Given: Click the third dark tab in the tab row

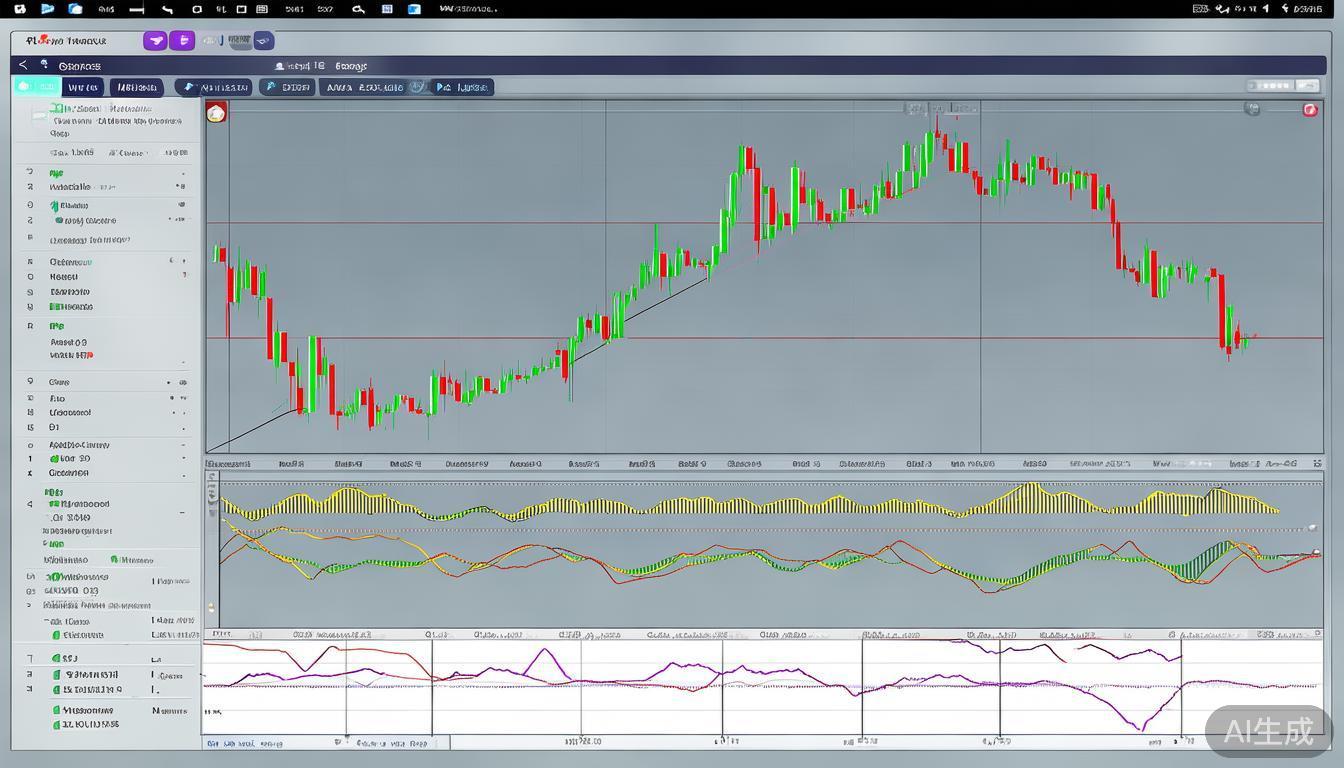Looking at the screenshot, I should [x=136, y=87].
